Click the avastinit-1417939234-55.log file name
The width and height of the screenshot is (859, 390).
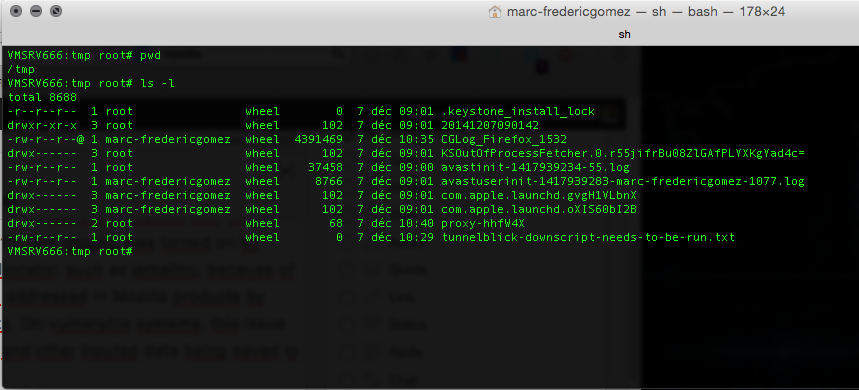tap(535, 167)
